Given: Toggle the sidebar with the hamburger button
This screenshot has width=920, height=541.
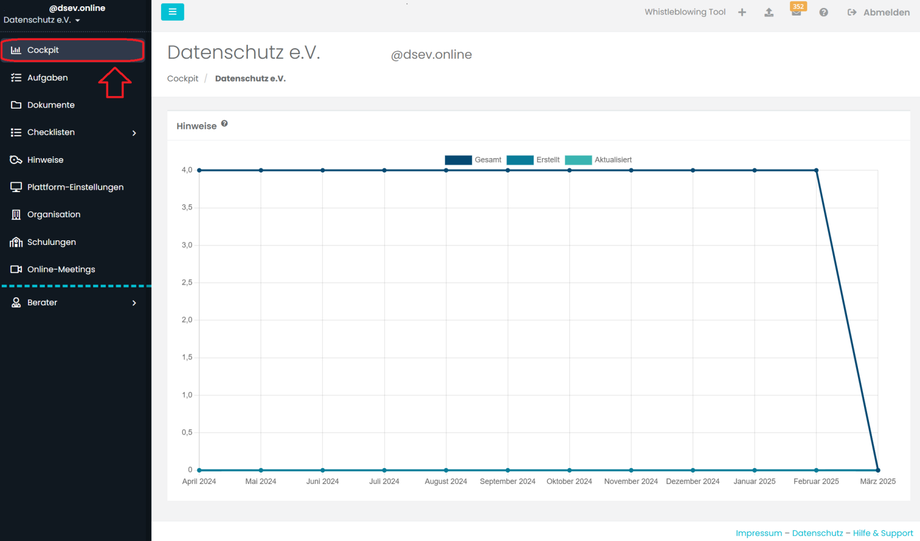Looking at the screenshot, I should 172,12.
